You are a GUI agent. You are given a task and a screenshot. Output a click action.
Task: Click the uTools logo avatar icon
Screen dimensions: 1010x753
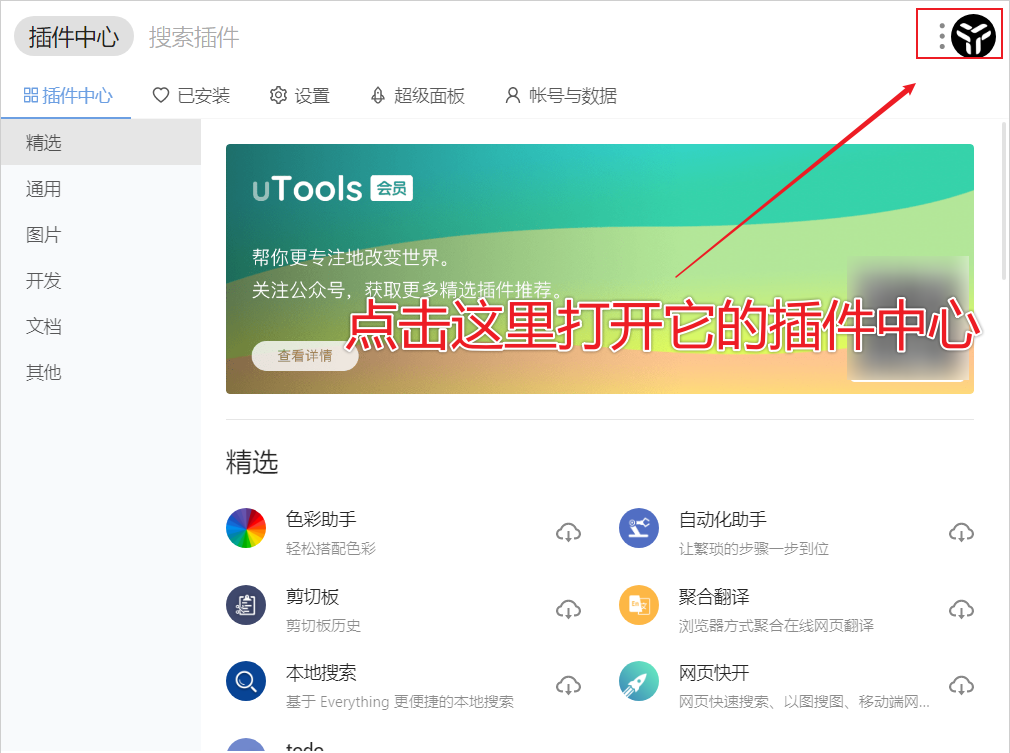[973, 36]
